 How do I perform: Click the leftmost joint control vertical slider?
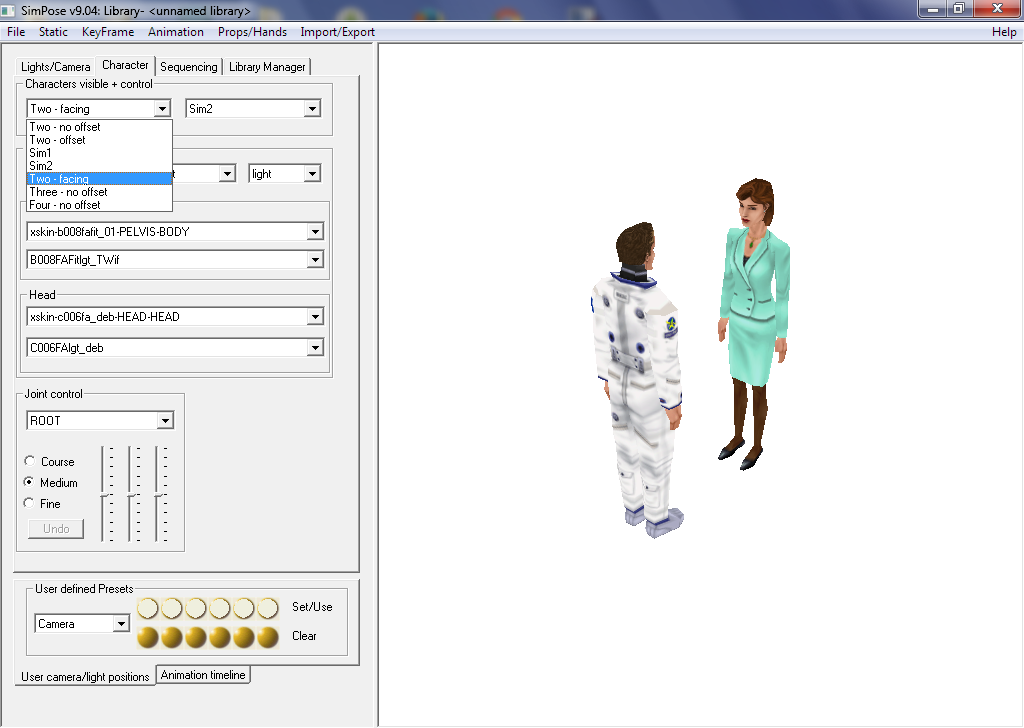click(x=103, y=492)
